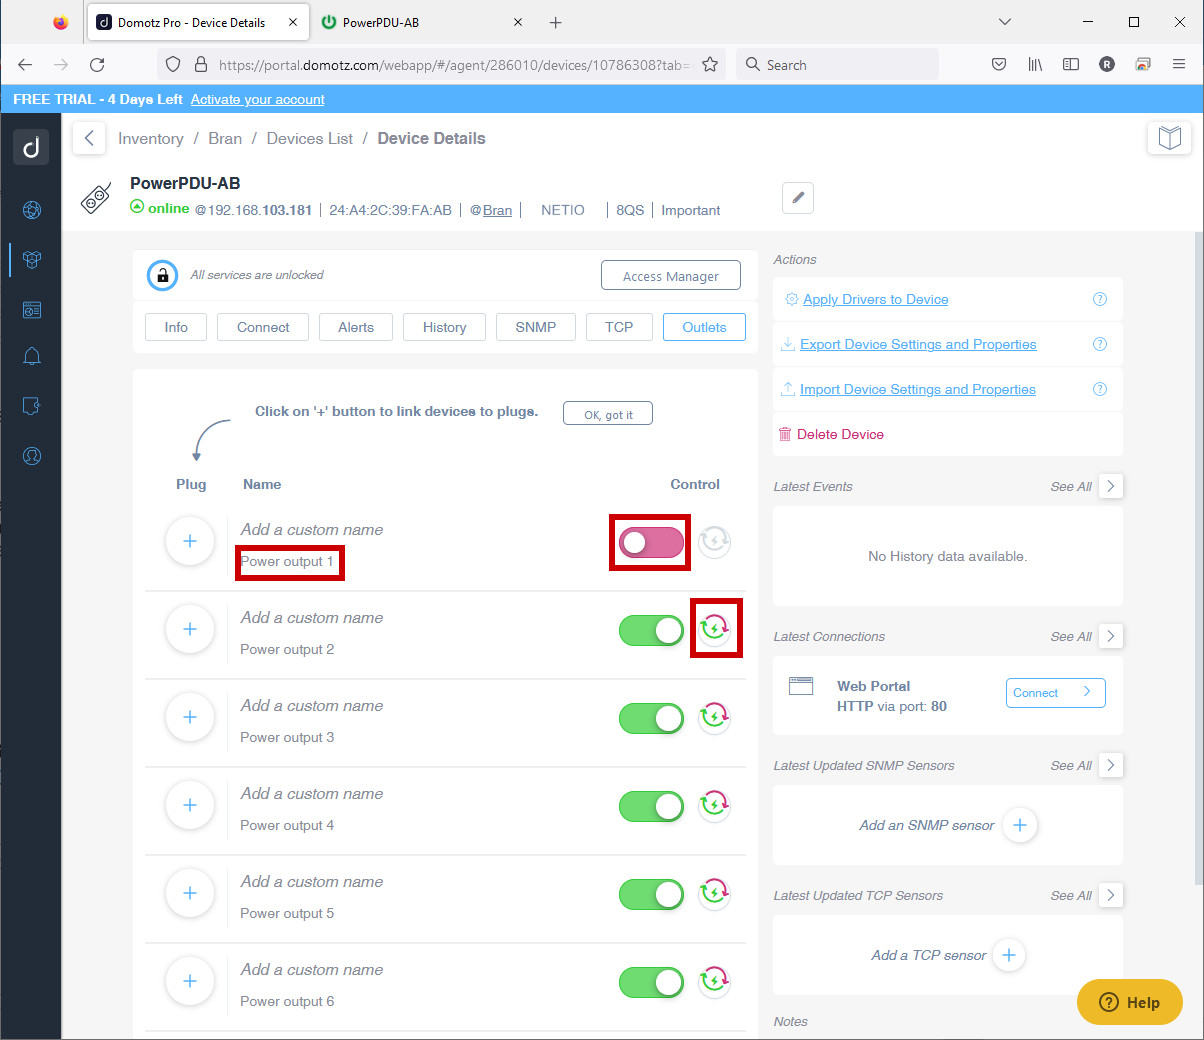Link a device to plug 5
The width and height of the screenshot is (1204, 1040).
coord(190,893)
